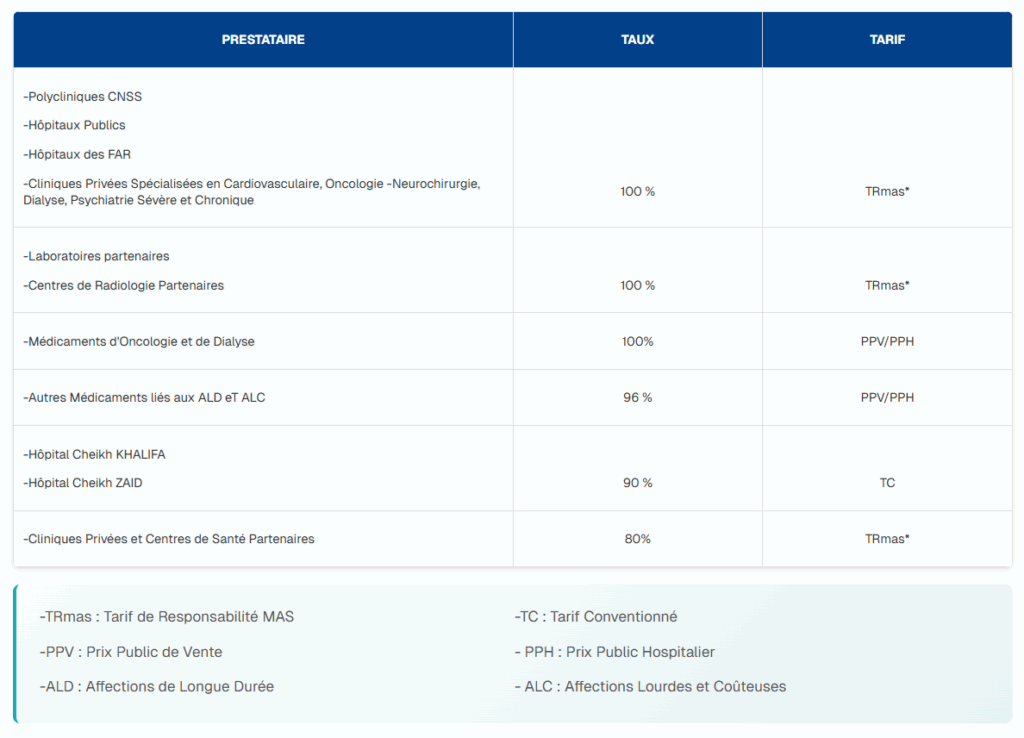Click the TRmas legend definition
Viewport: 1024px width, 738px height.
[x=167, y=617]
